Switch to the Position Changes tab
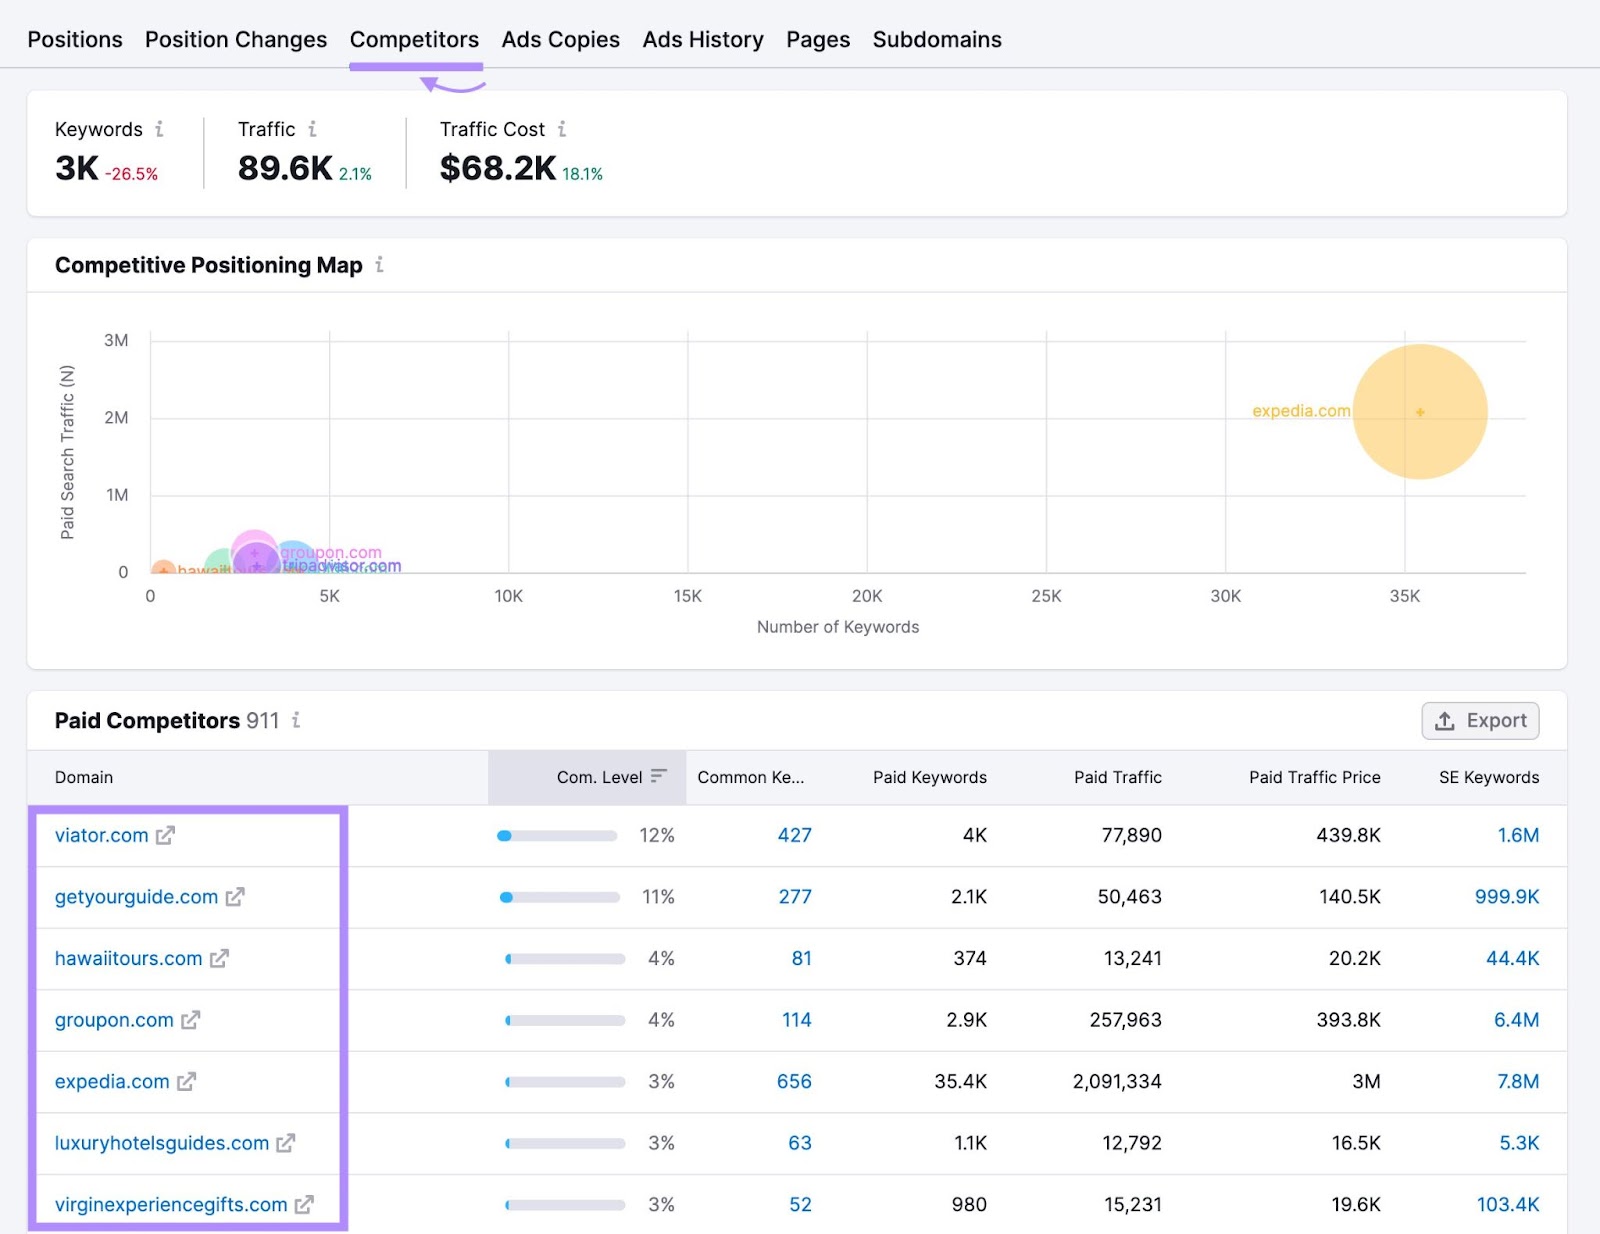The width and height of the screenshot is (1600, 1234). pyautogui.click(x=236, y=40)
